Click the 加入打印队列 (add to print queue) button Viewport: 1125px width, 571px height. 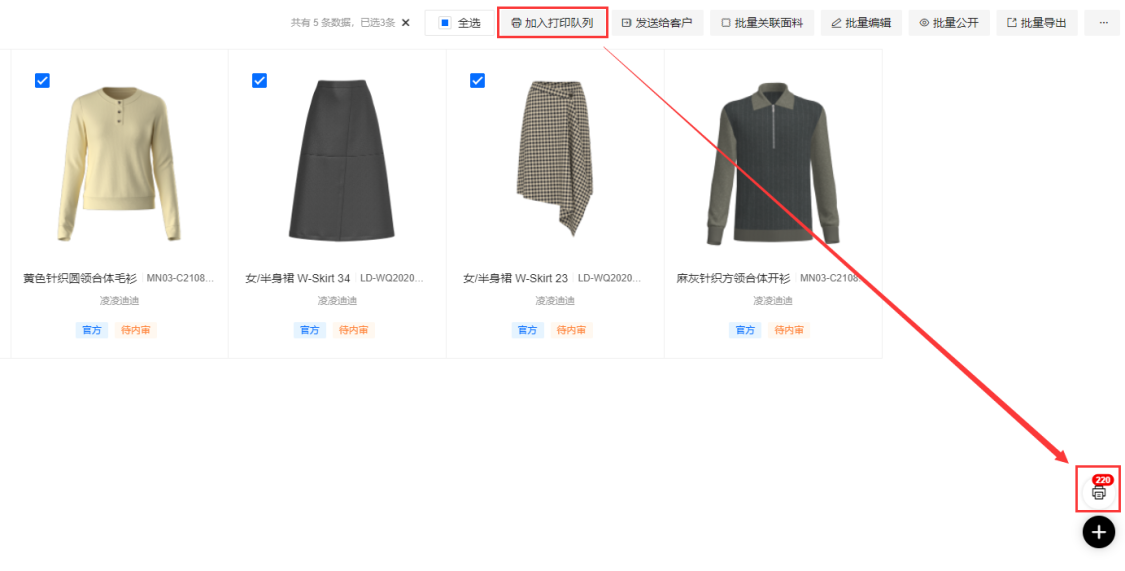[x=552, y=23]
